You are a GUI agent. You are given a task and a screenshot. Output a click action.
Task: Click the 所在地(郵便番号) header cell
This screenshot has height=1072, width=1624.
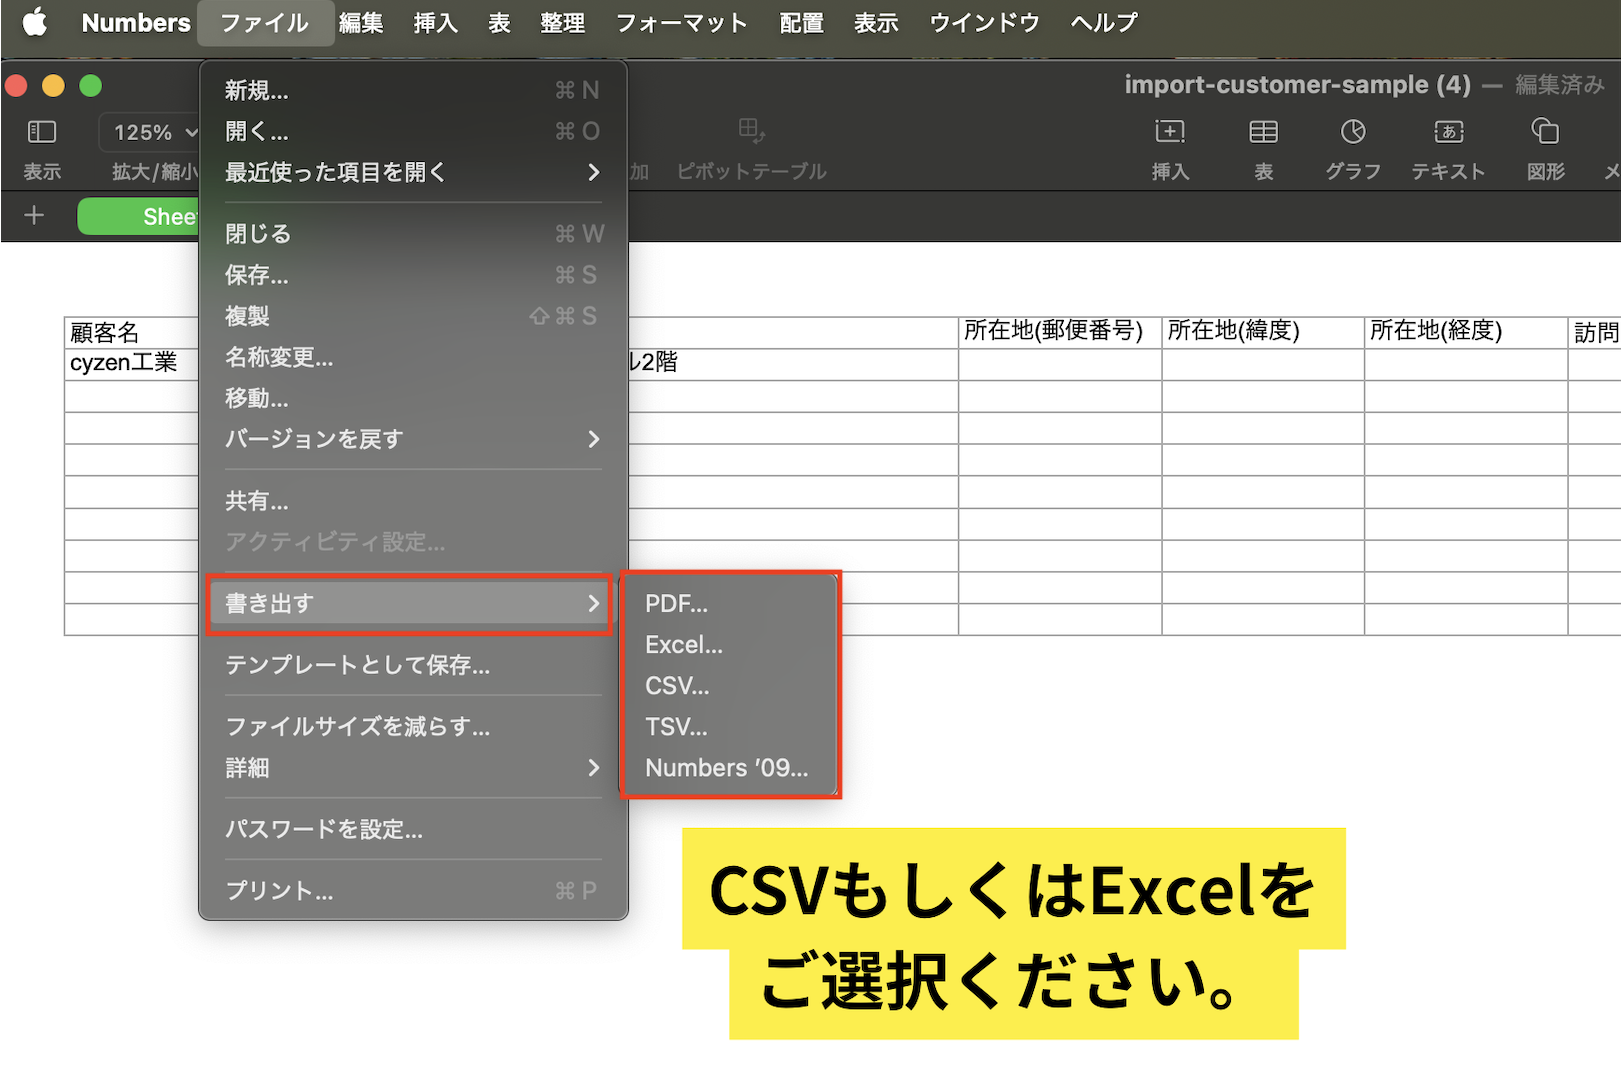1060,332
